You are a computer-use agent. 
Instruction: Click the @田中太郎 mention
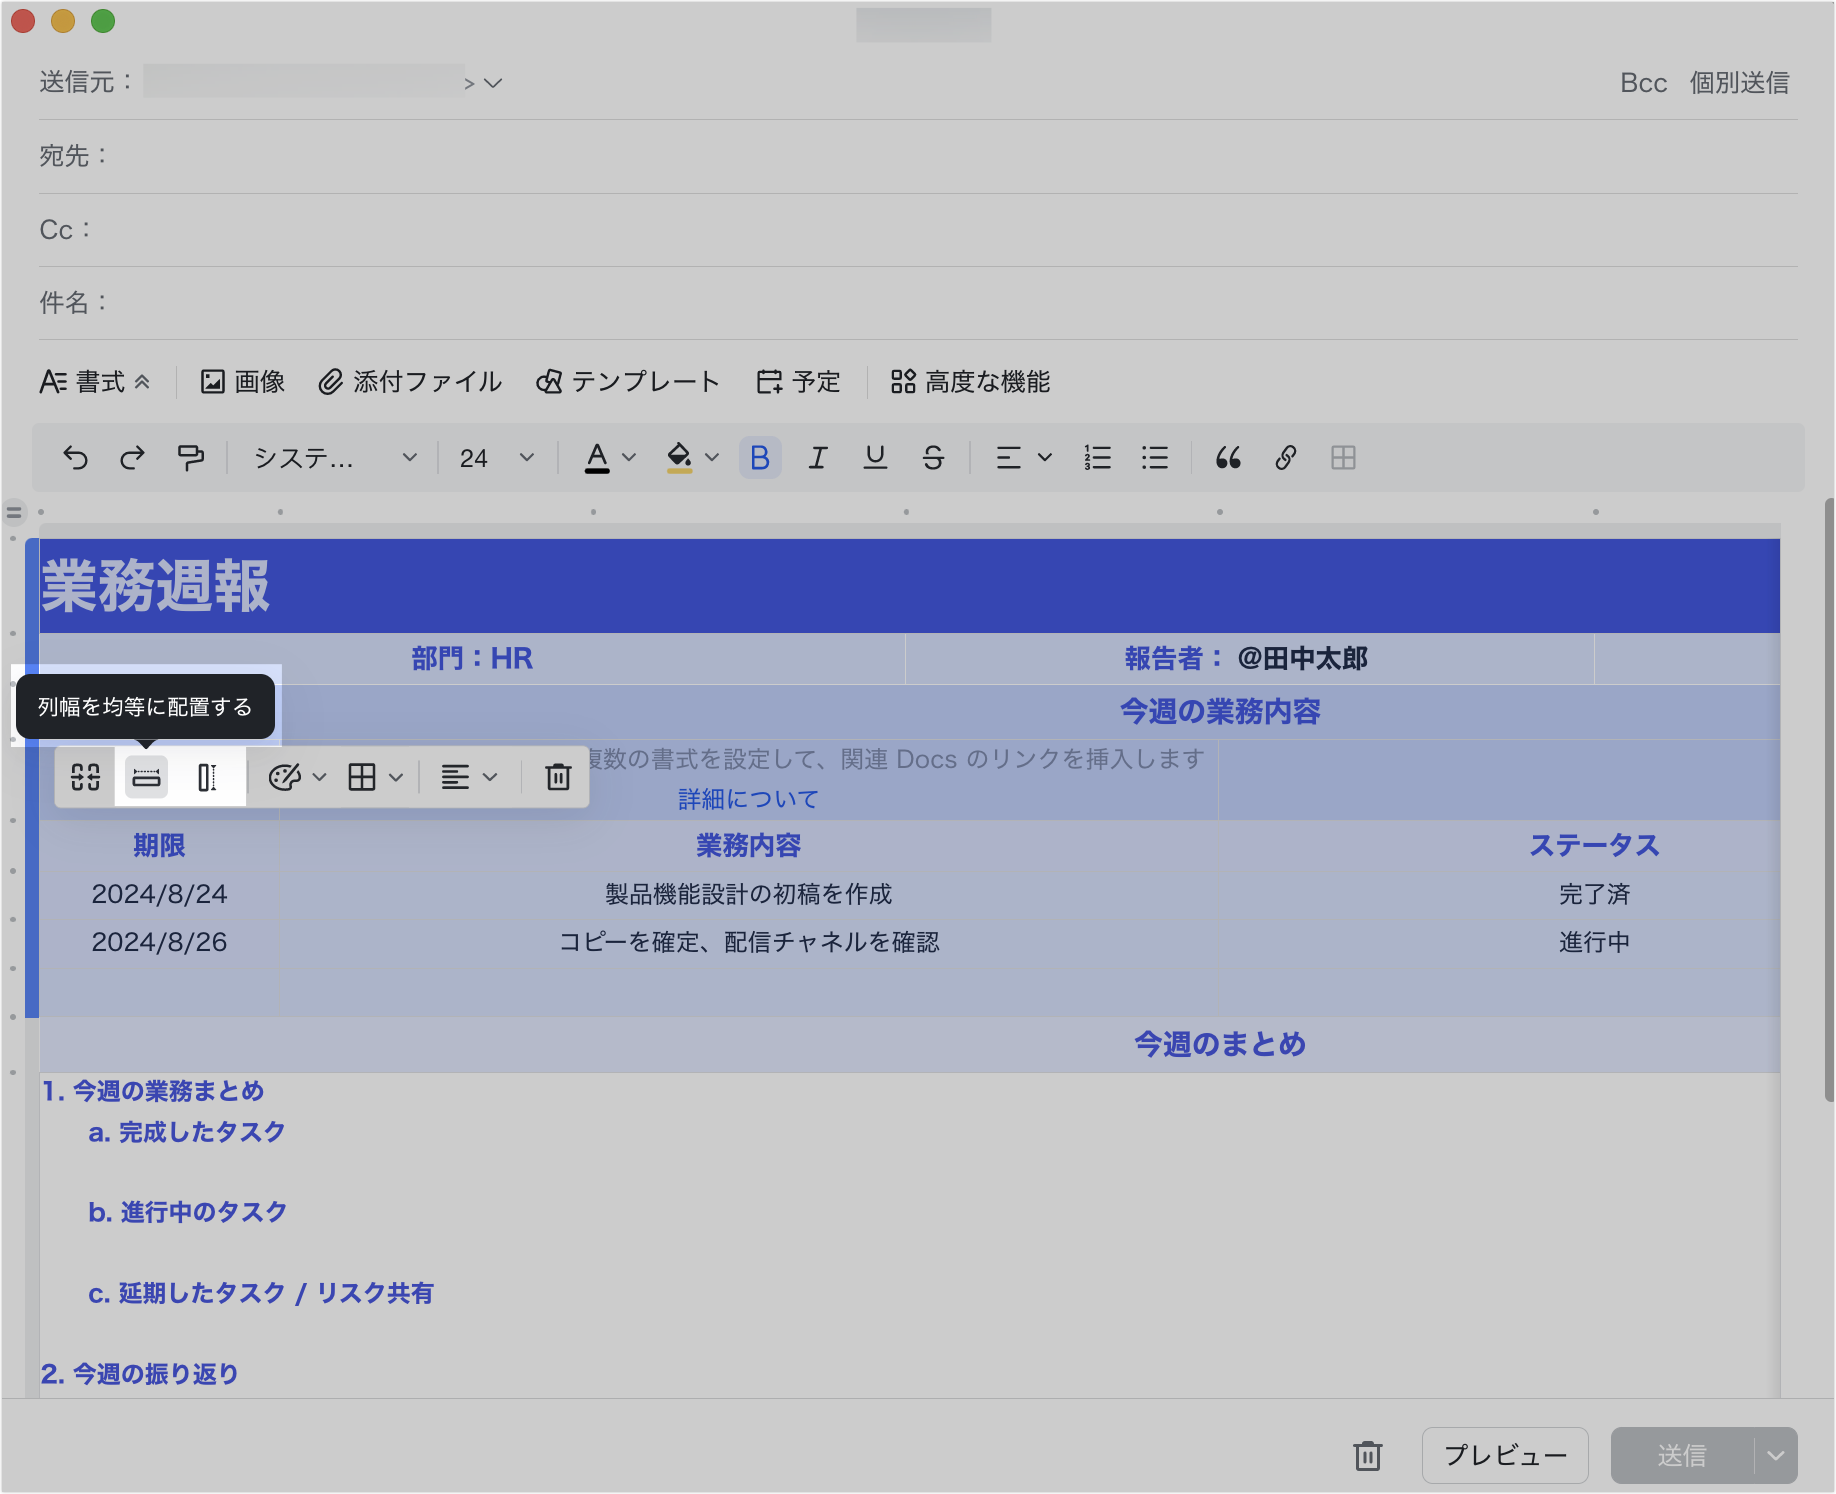[1302, 659]
